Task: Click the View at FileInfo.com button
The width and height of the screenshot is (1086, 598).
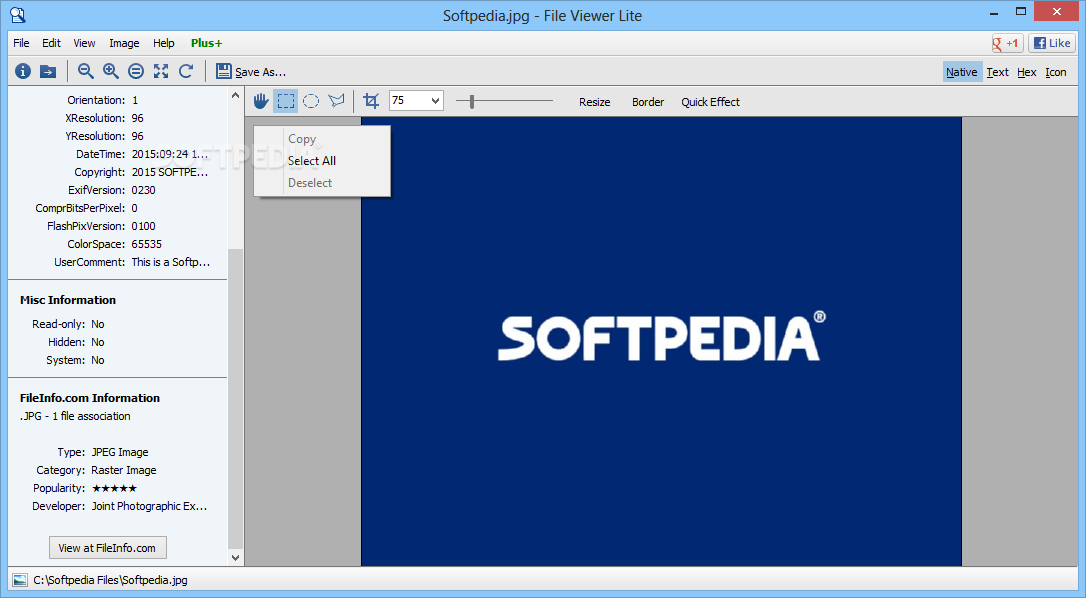Action: pos(107,547)
